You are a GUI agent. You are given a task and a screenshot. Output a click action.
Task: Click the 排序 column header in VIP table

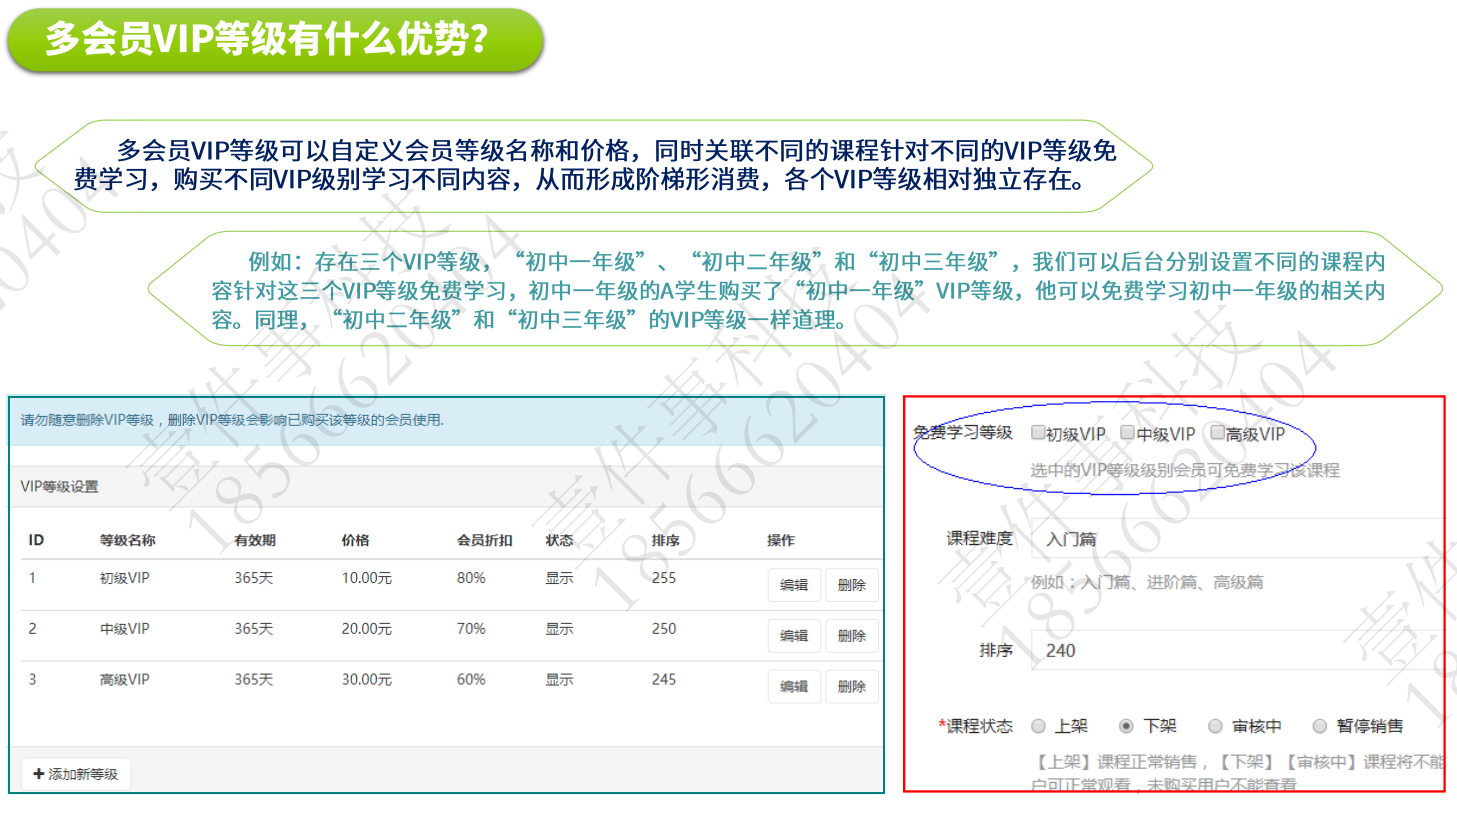[666, 540]
